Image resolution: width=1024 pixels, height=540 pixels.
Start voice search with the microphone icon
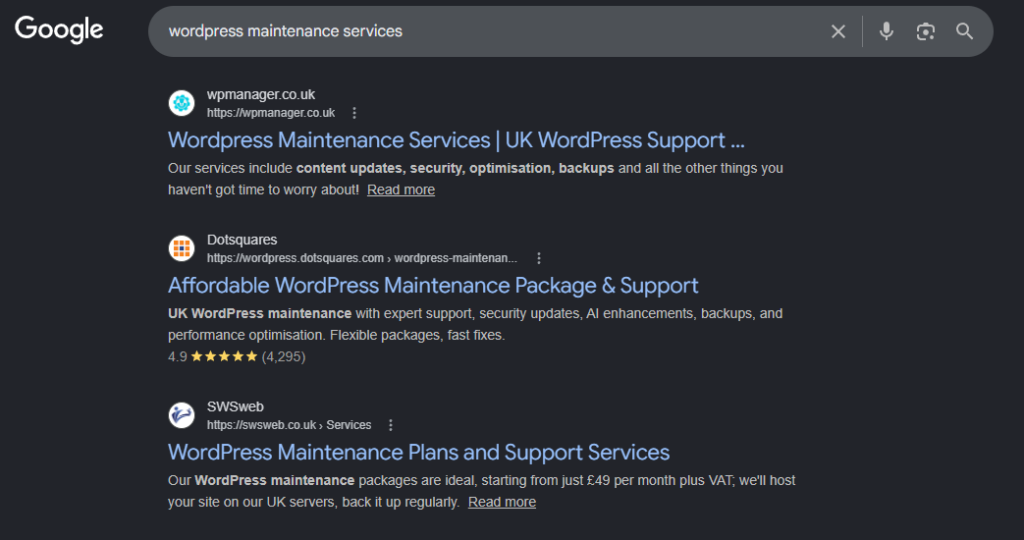point(886,31)
